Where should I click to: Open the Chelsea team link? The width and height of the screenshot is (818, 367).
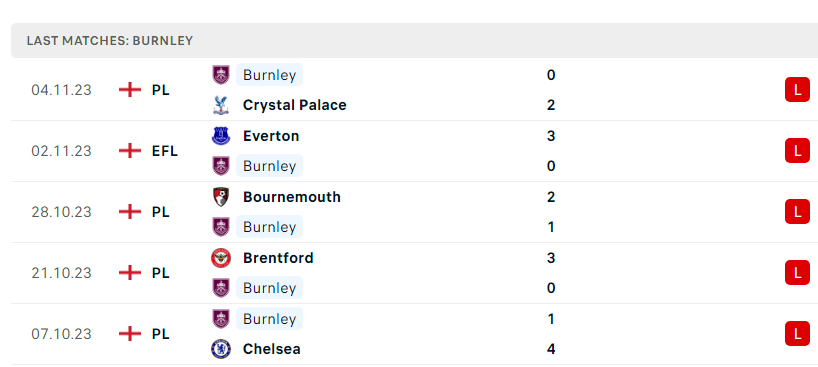point(272,349)
